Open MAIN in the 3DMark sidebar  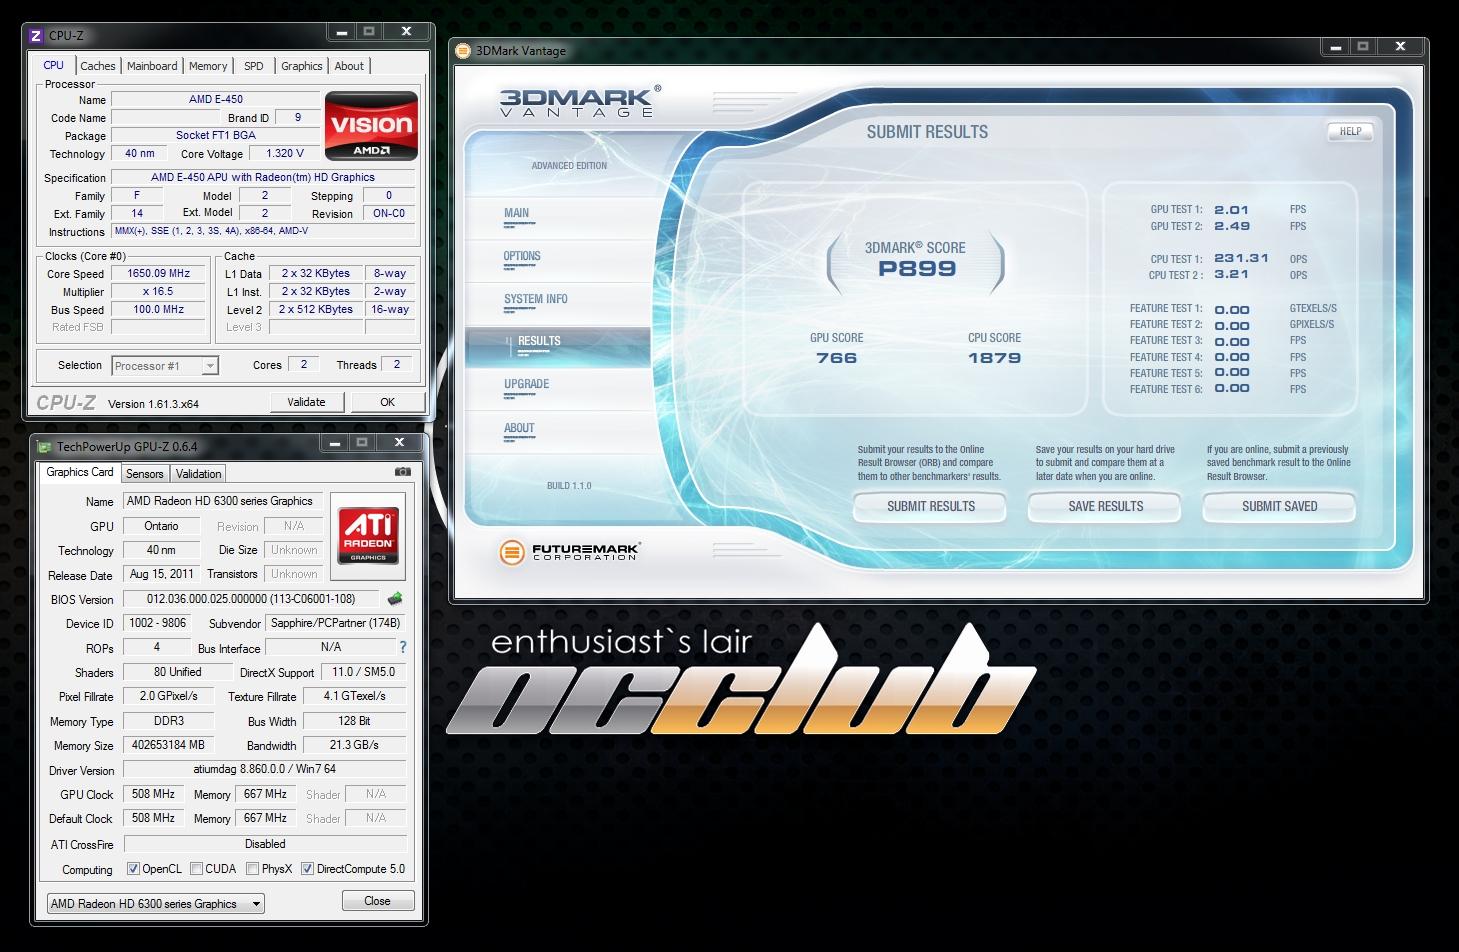pyautogui.click(x=517, y=213)
